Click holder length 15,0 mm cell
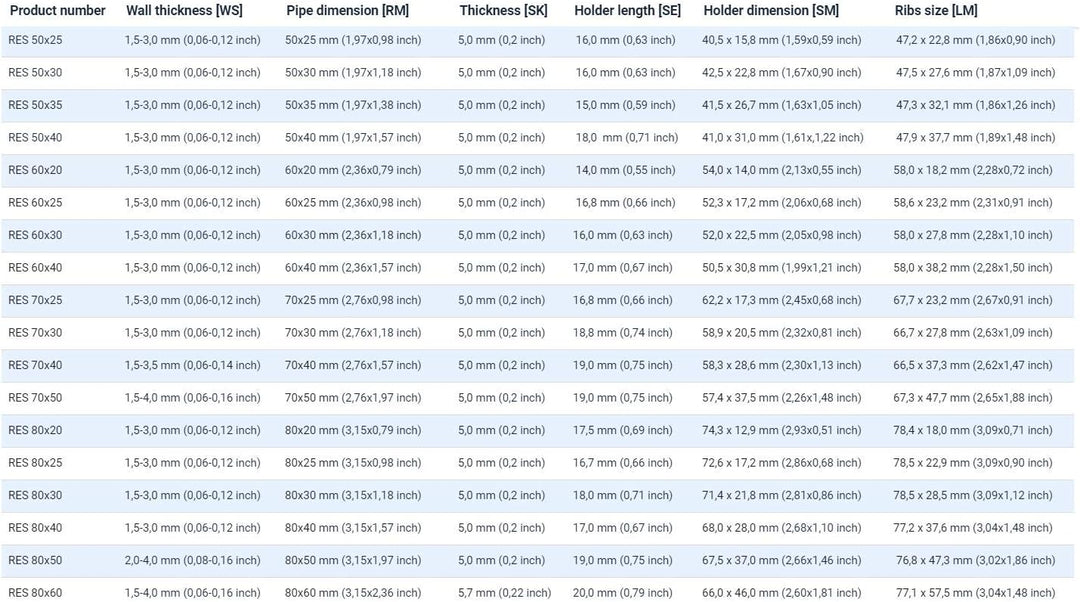Viewport: 1080px width, 602px height. click(x=625, y=105)
